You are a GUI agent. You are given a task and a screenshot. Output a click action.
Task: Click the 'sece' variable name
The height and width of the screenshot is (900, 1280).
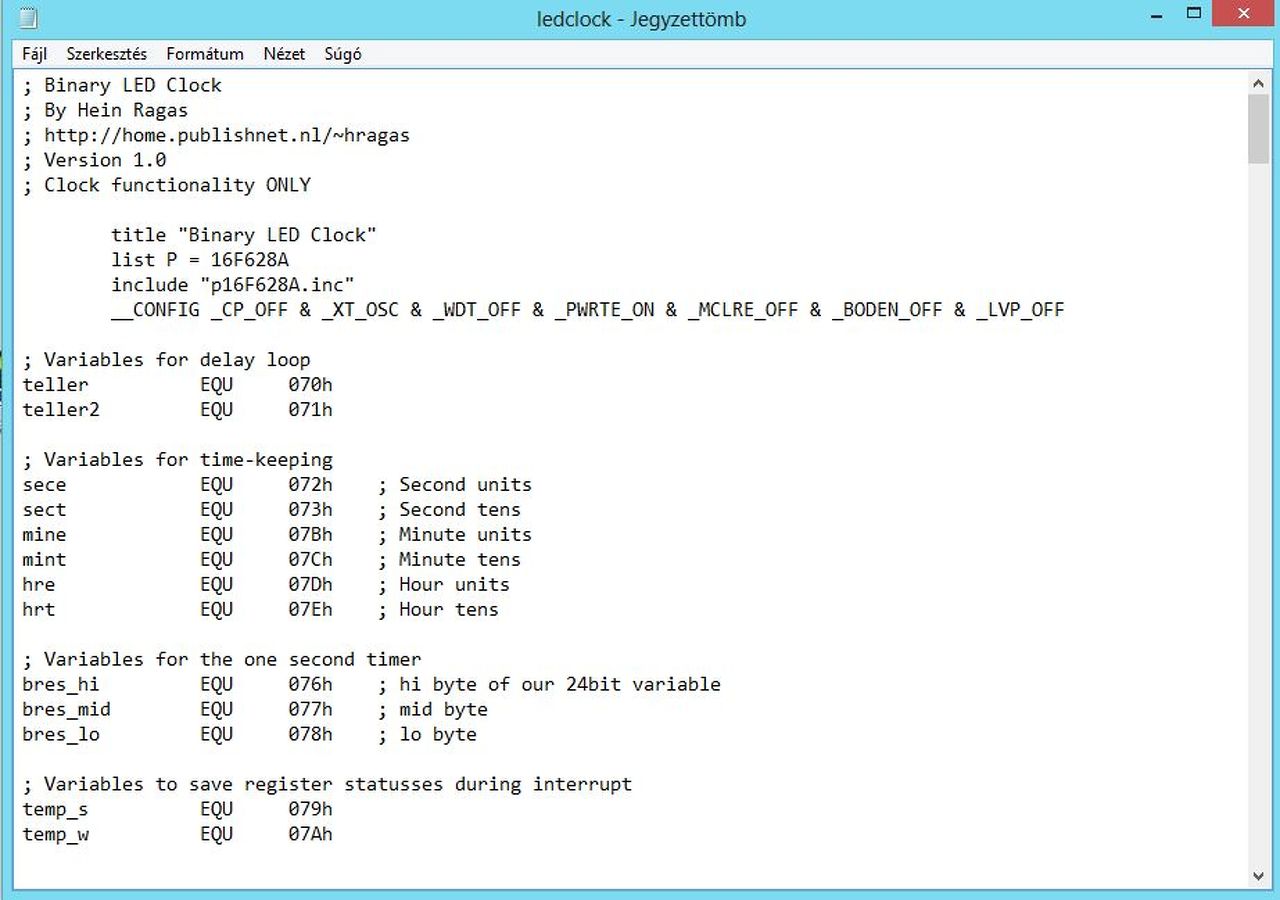tap(44, 485)
